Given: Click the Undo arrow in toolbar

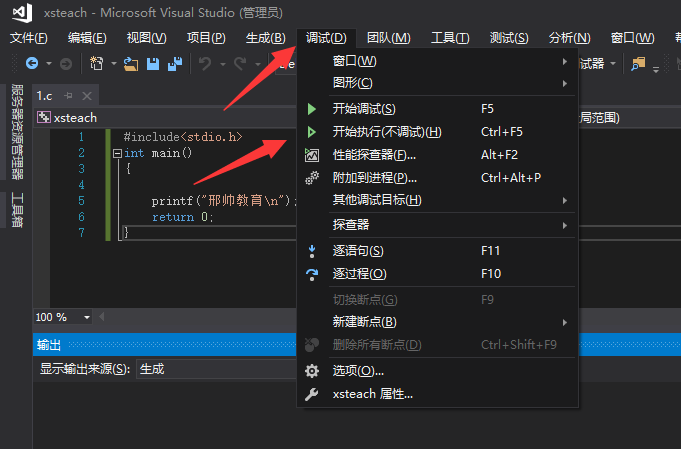Looking at the screenshot, I should click(205, 63).
